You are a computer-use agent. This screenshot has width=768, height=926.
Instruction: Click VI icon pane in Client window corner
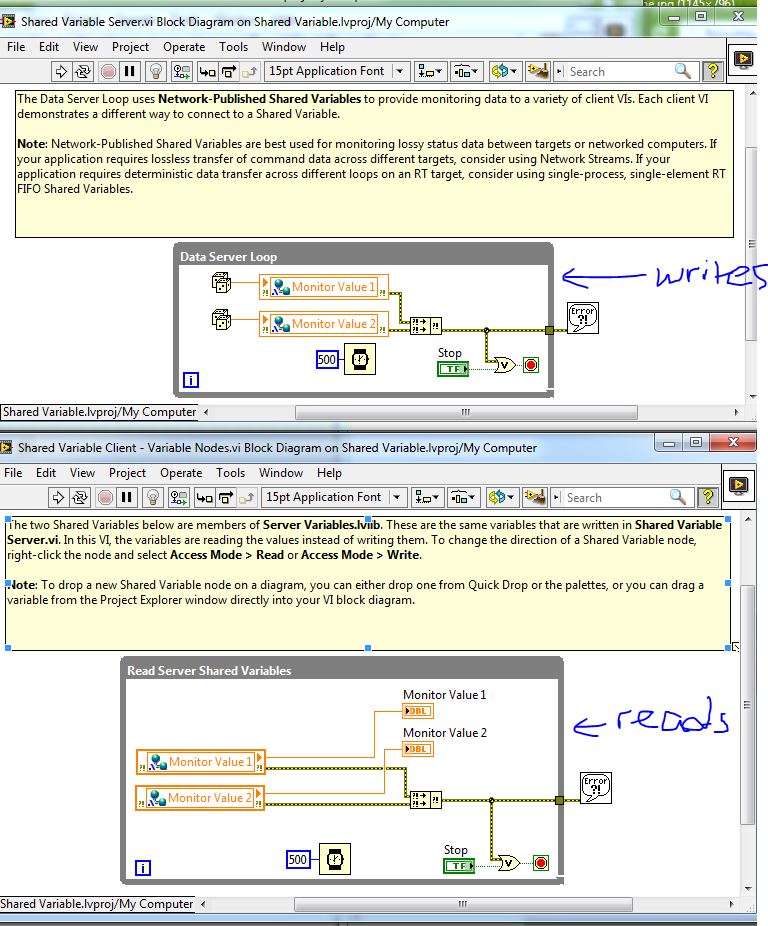(x=740, y=485)
